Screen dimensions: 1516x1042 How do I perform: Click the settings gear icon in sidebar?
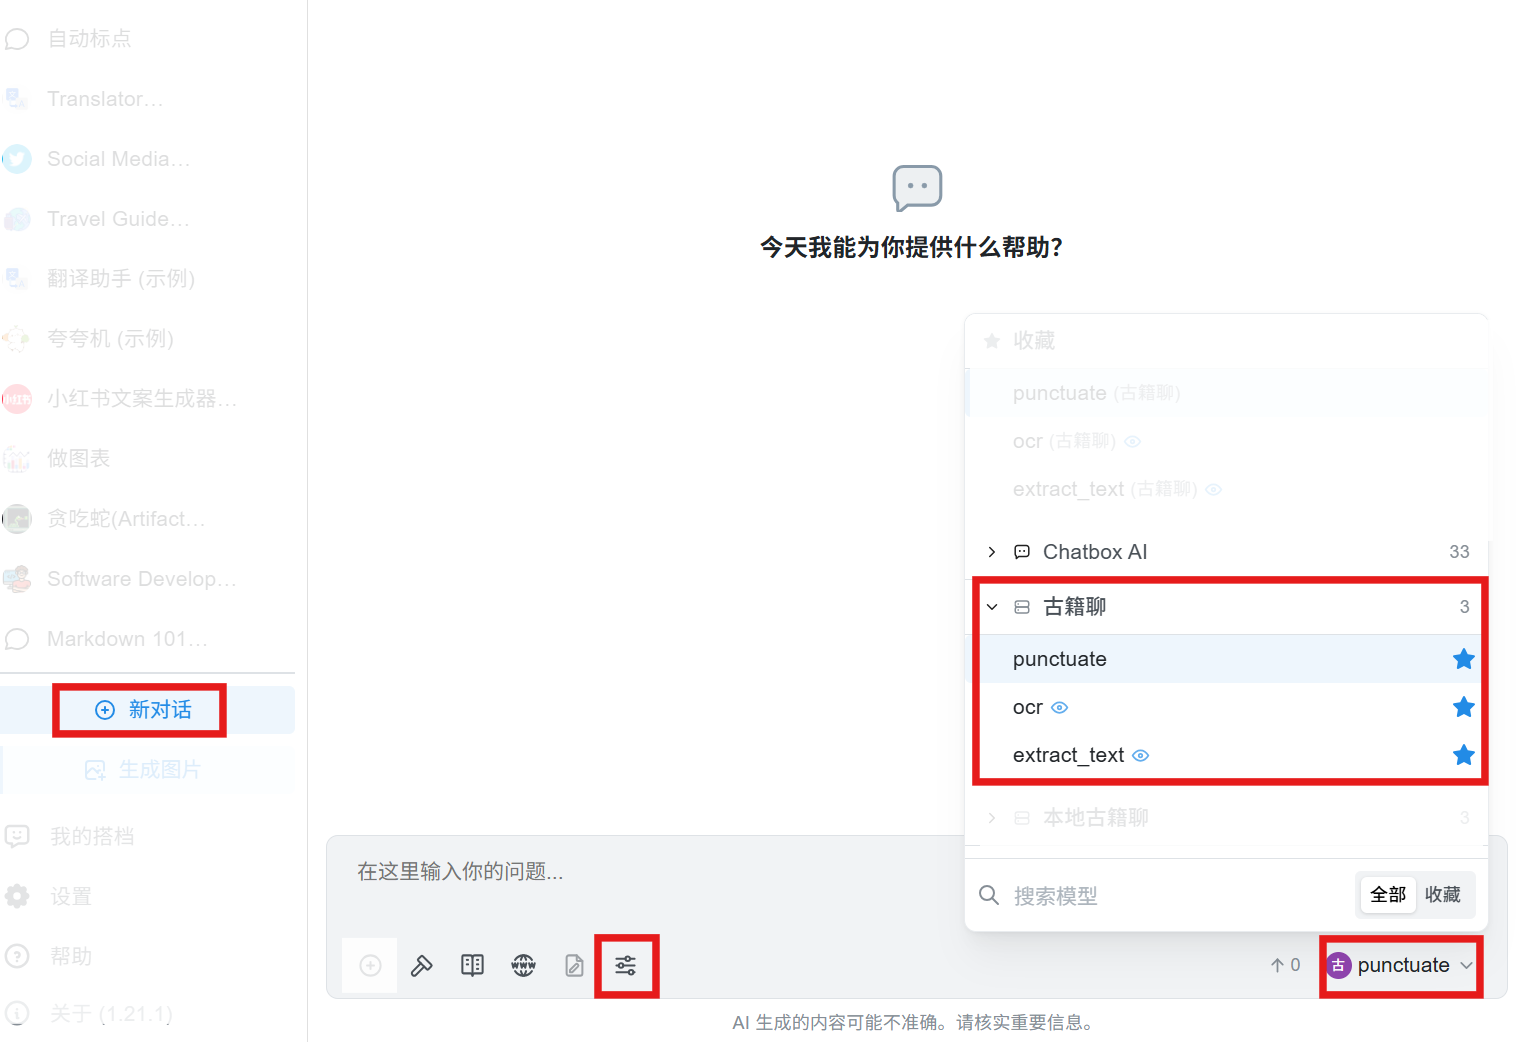17,896
